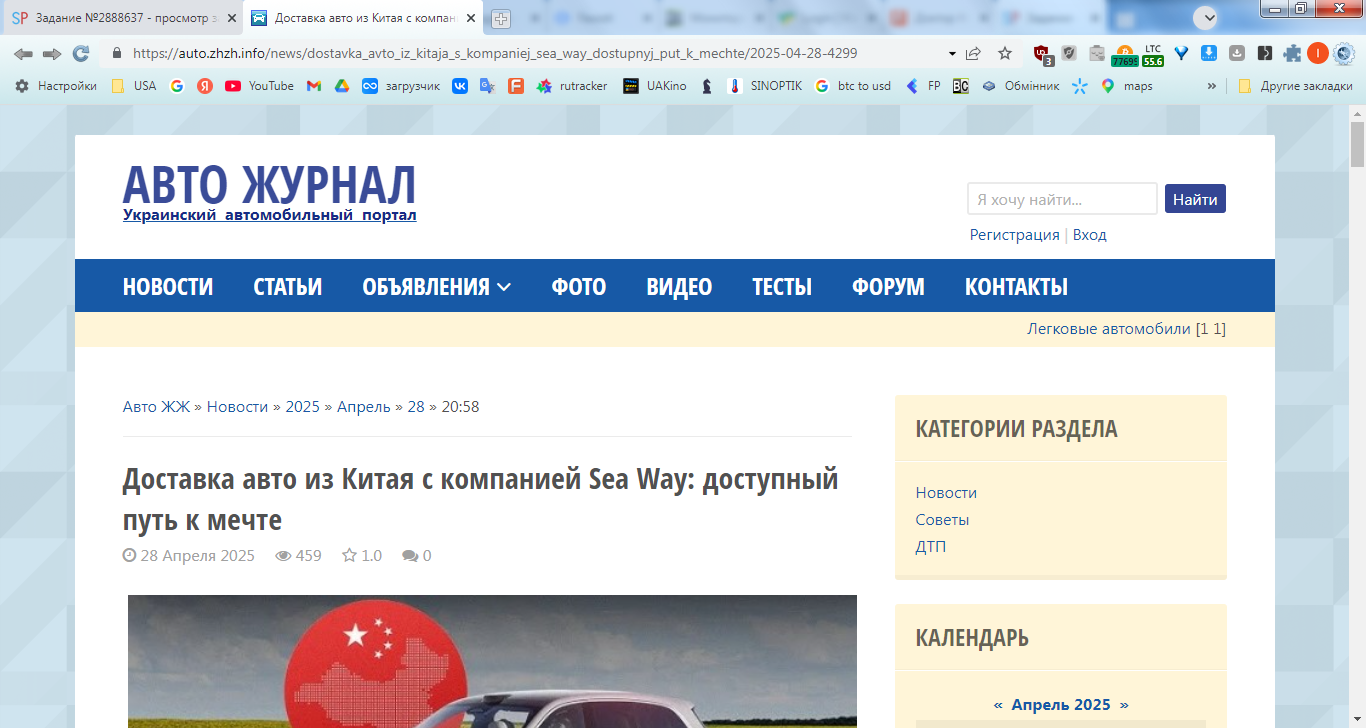
Task: Open the ФОТО menu item
Action: click(579, 287)
